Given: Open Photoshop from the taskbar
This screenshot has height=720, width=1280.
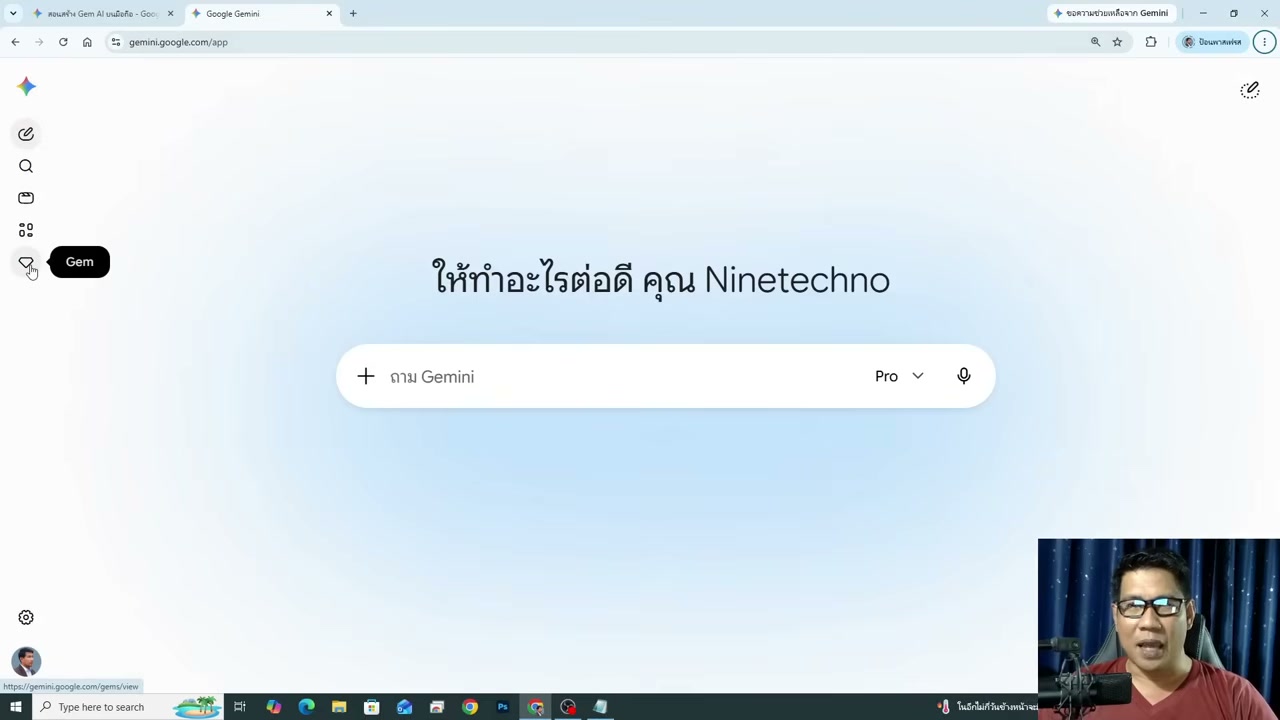Looking at the screenshot, I should (503, 707).
